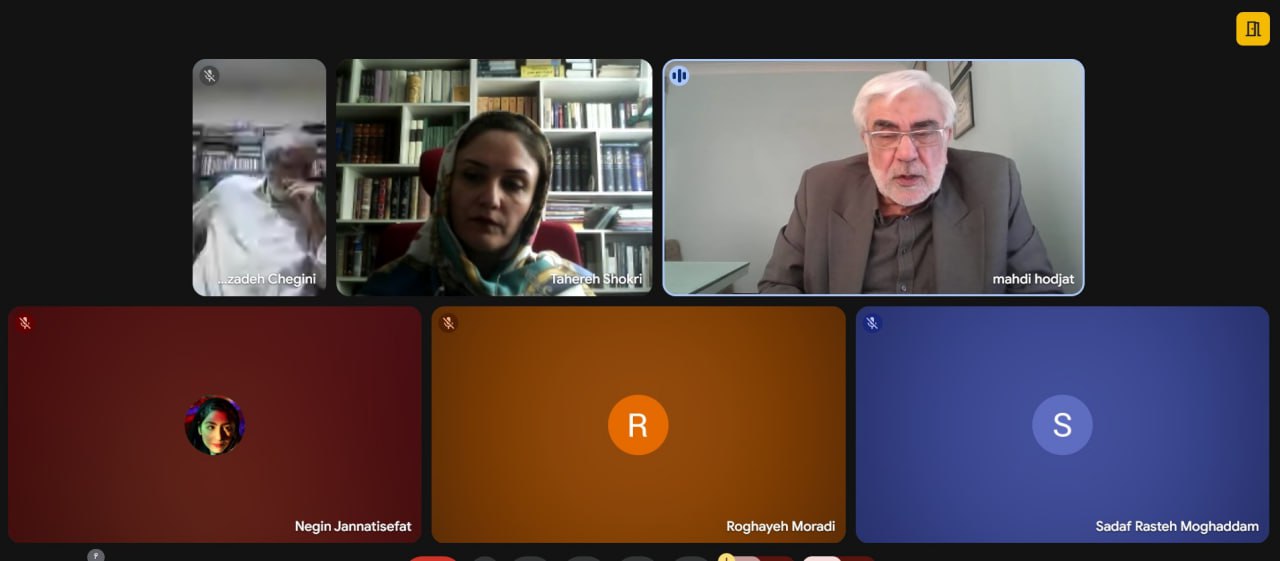Click the blue speaking indicator on mahdi hodjat's tile
Screen dimensions: 1280x561
click(x=679, y=76)
